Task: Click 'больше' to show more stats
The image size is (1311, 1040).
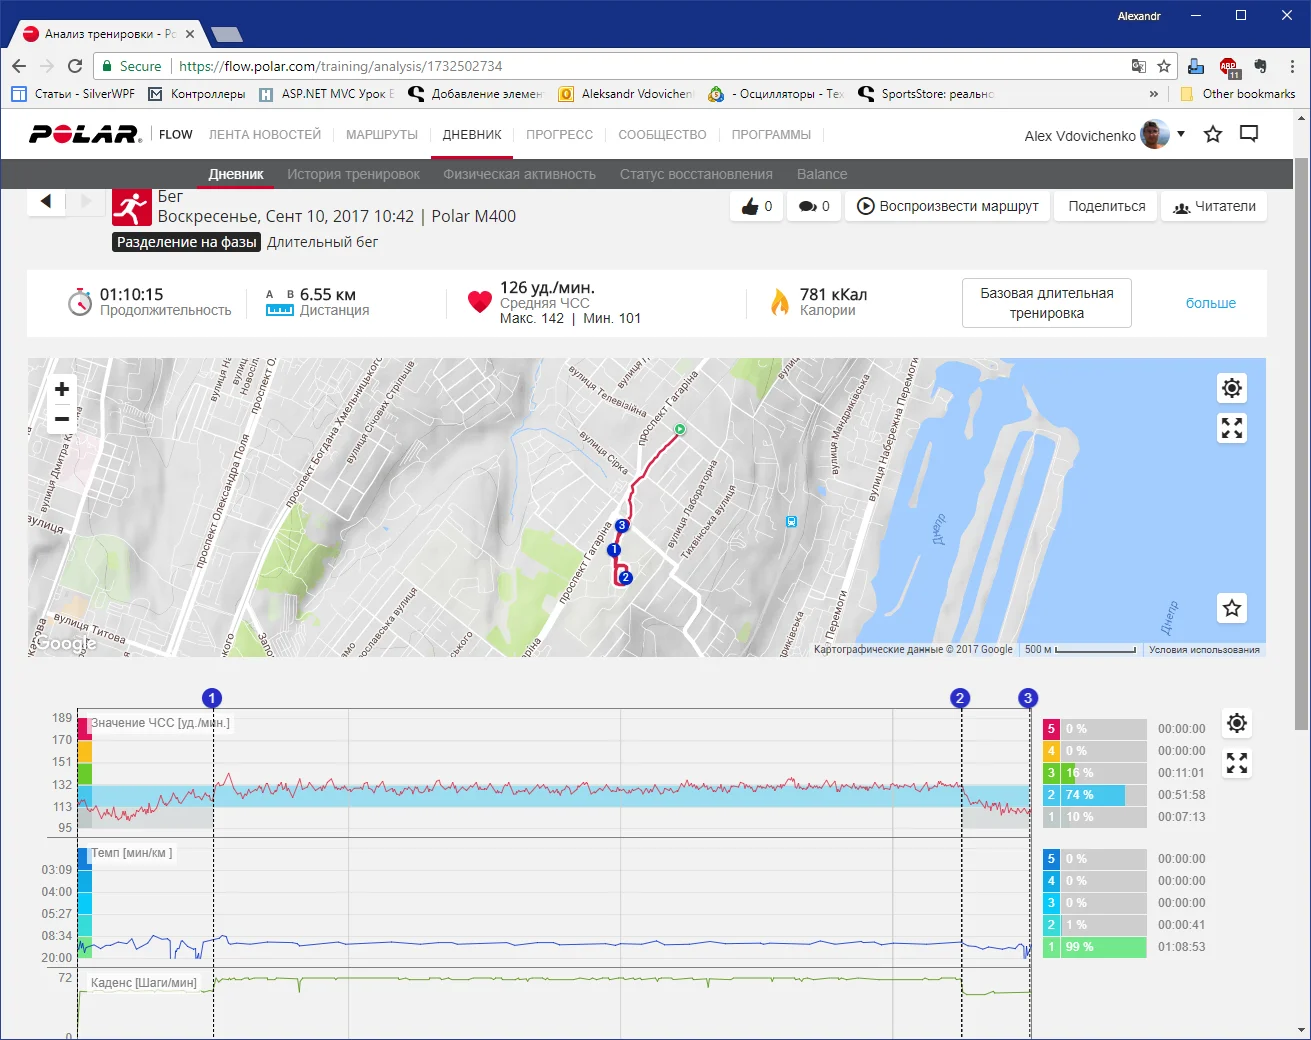Action: 1210,303
